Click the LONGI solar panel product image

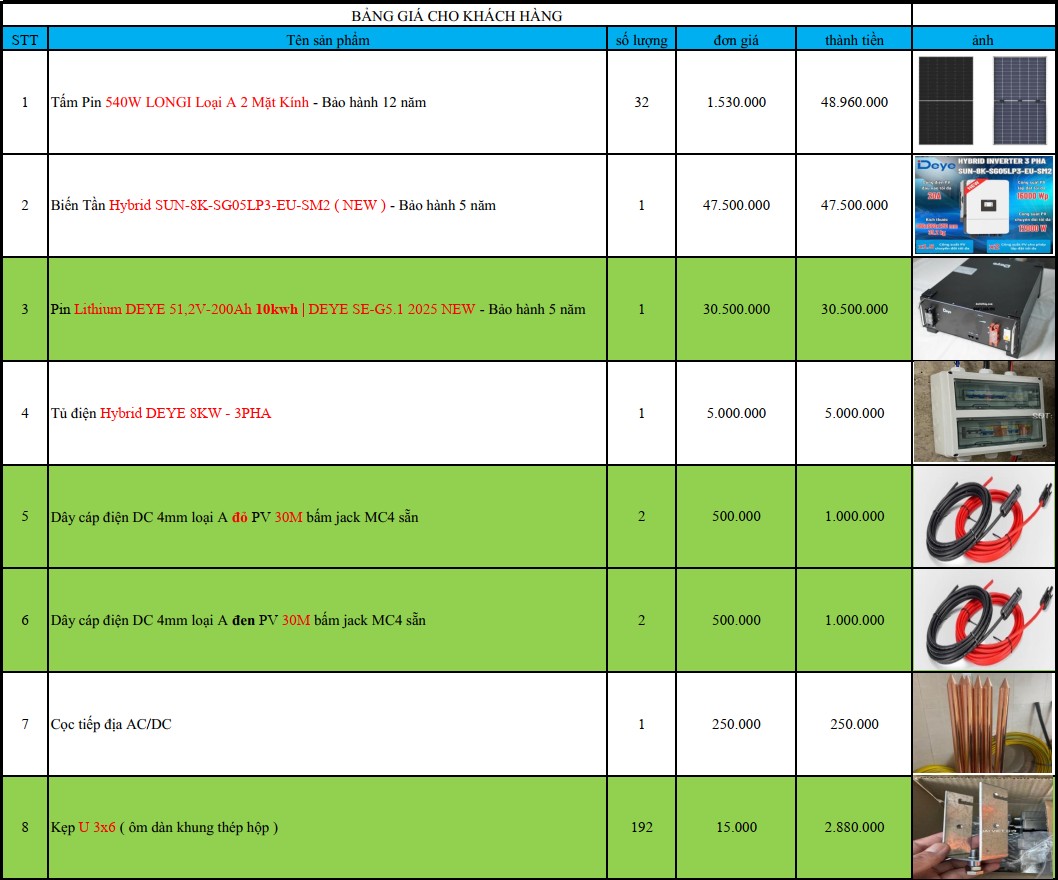(983, 101)
